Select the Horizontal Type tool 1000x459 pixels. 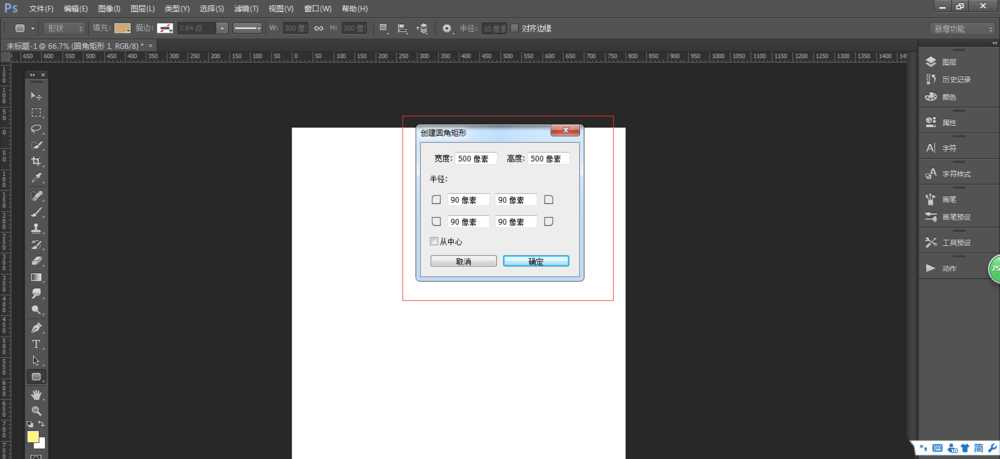tap(36, 344)
